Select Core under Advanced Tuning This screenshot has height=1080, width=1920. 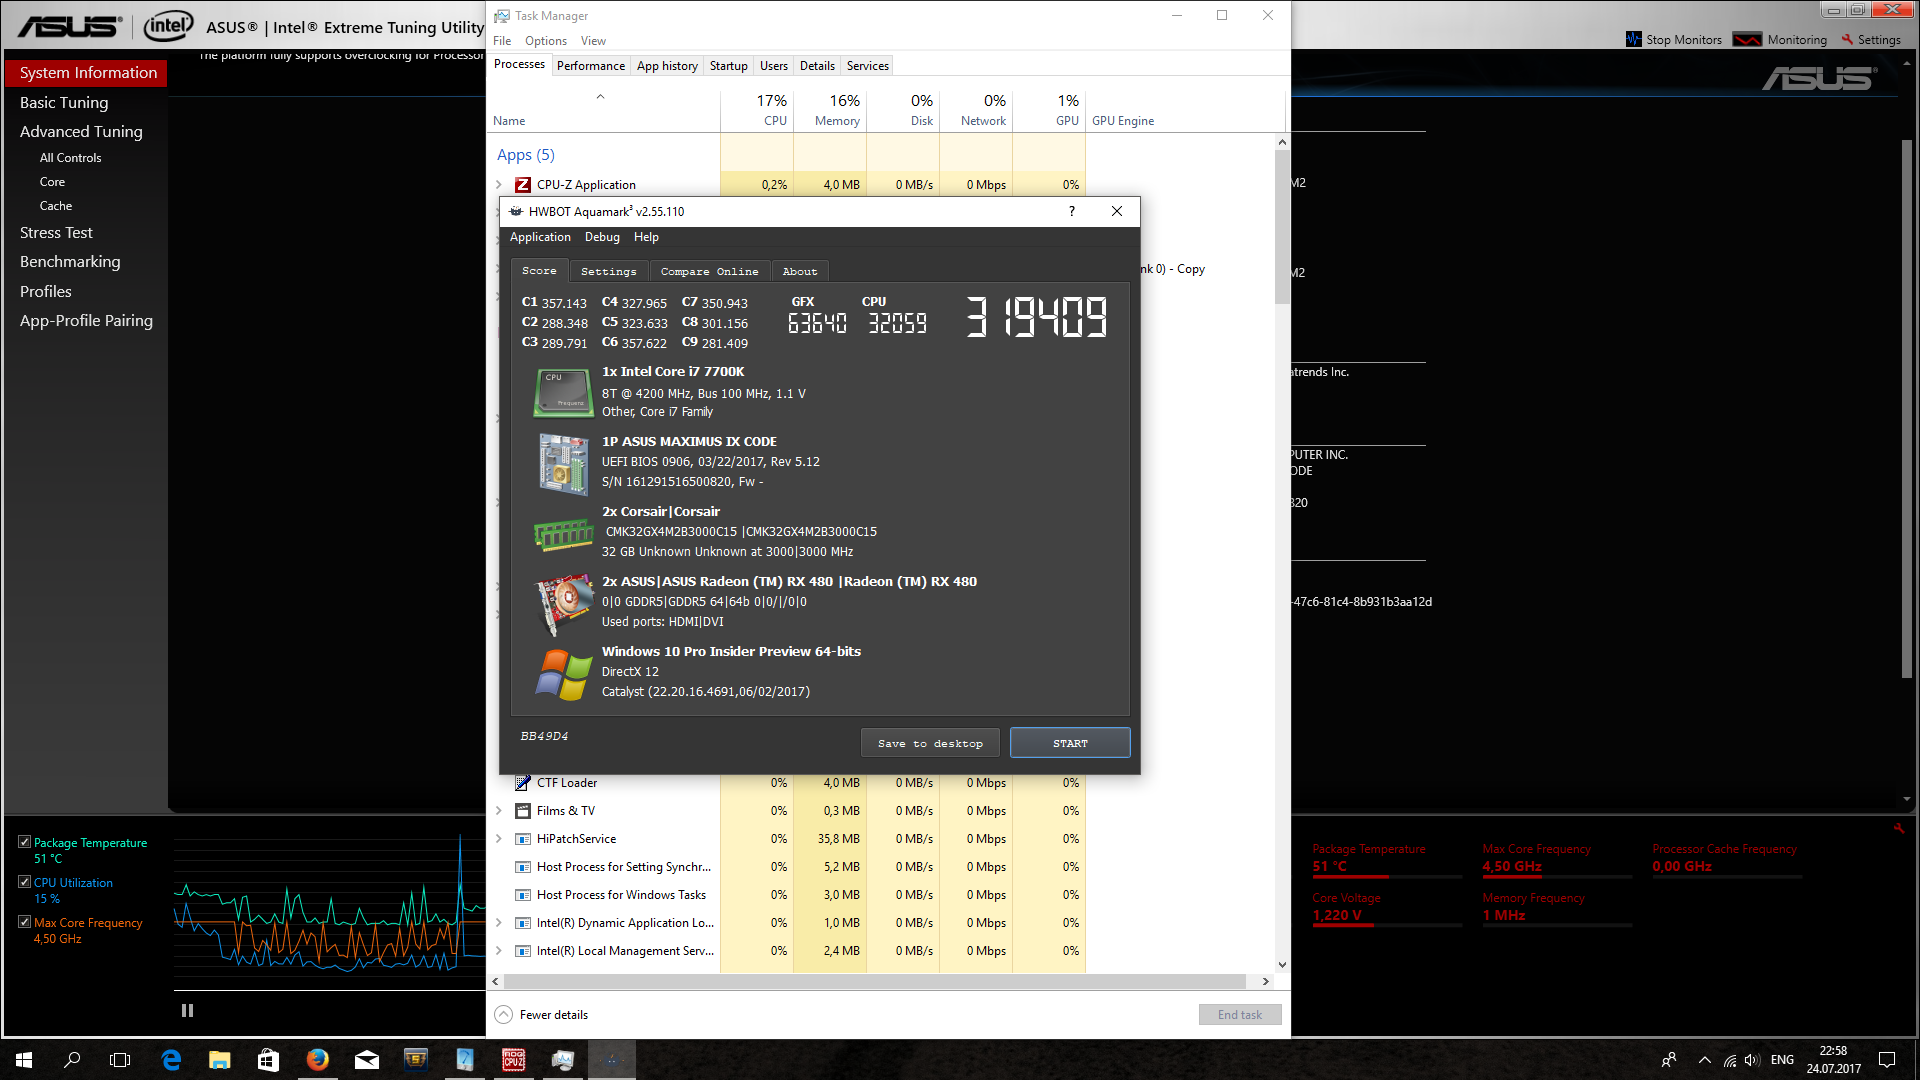[x=52, y=182]
